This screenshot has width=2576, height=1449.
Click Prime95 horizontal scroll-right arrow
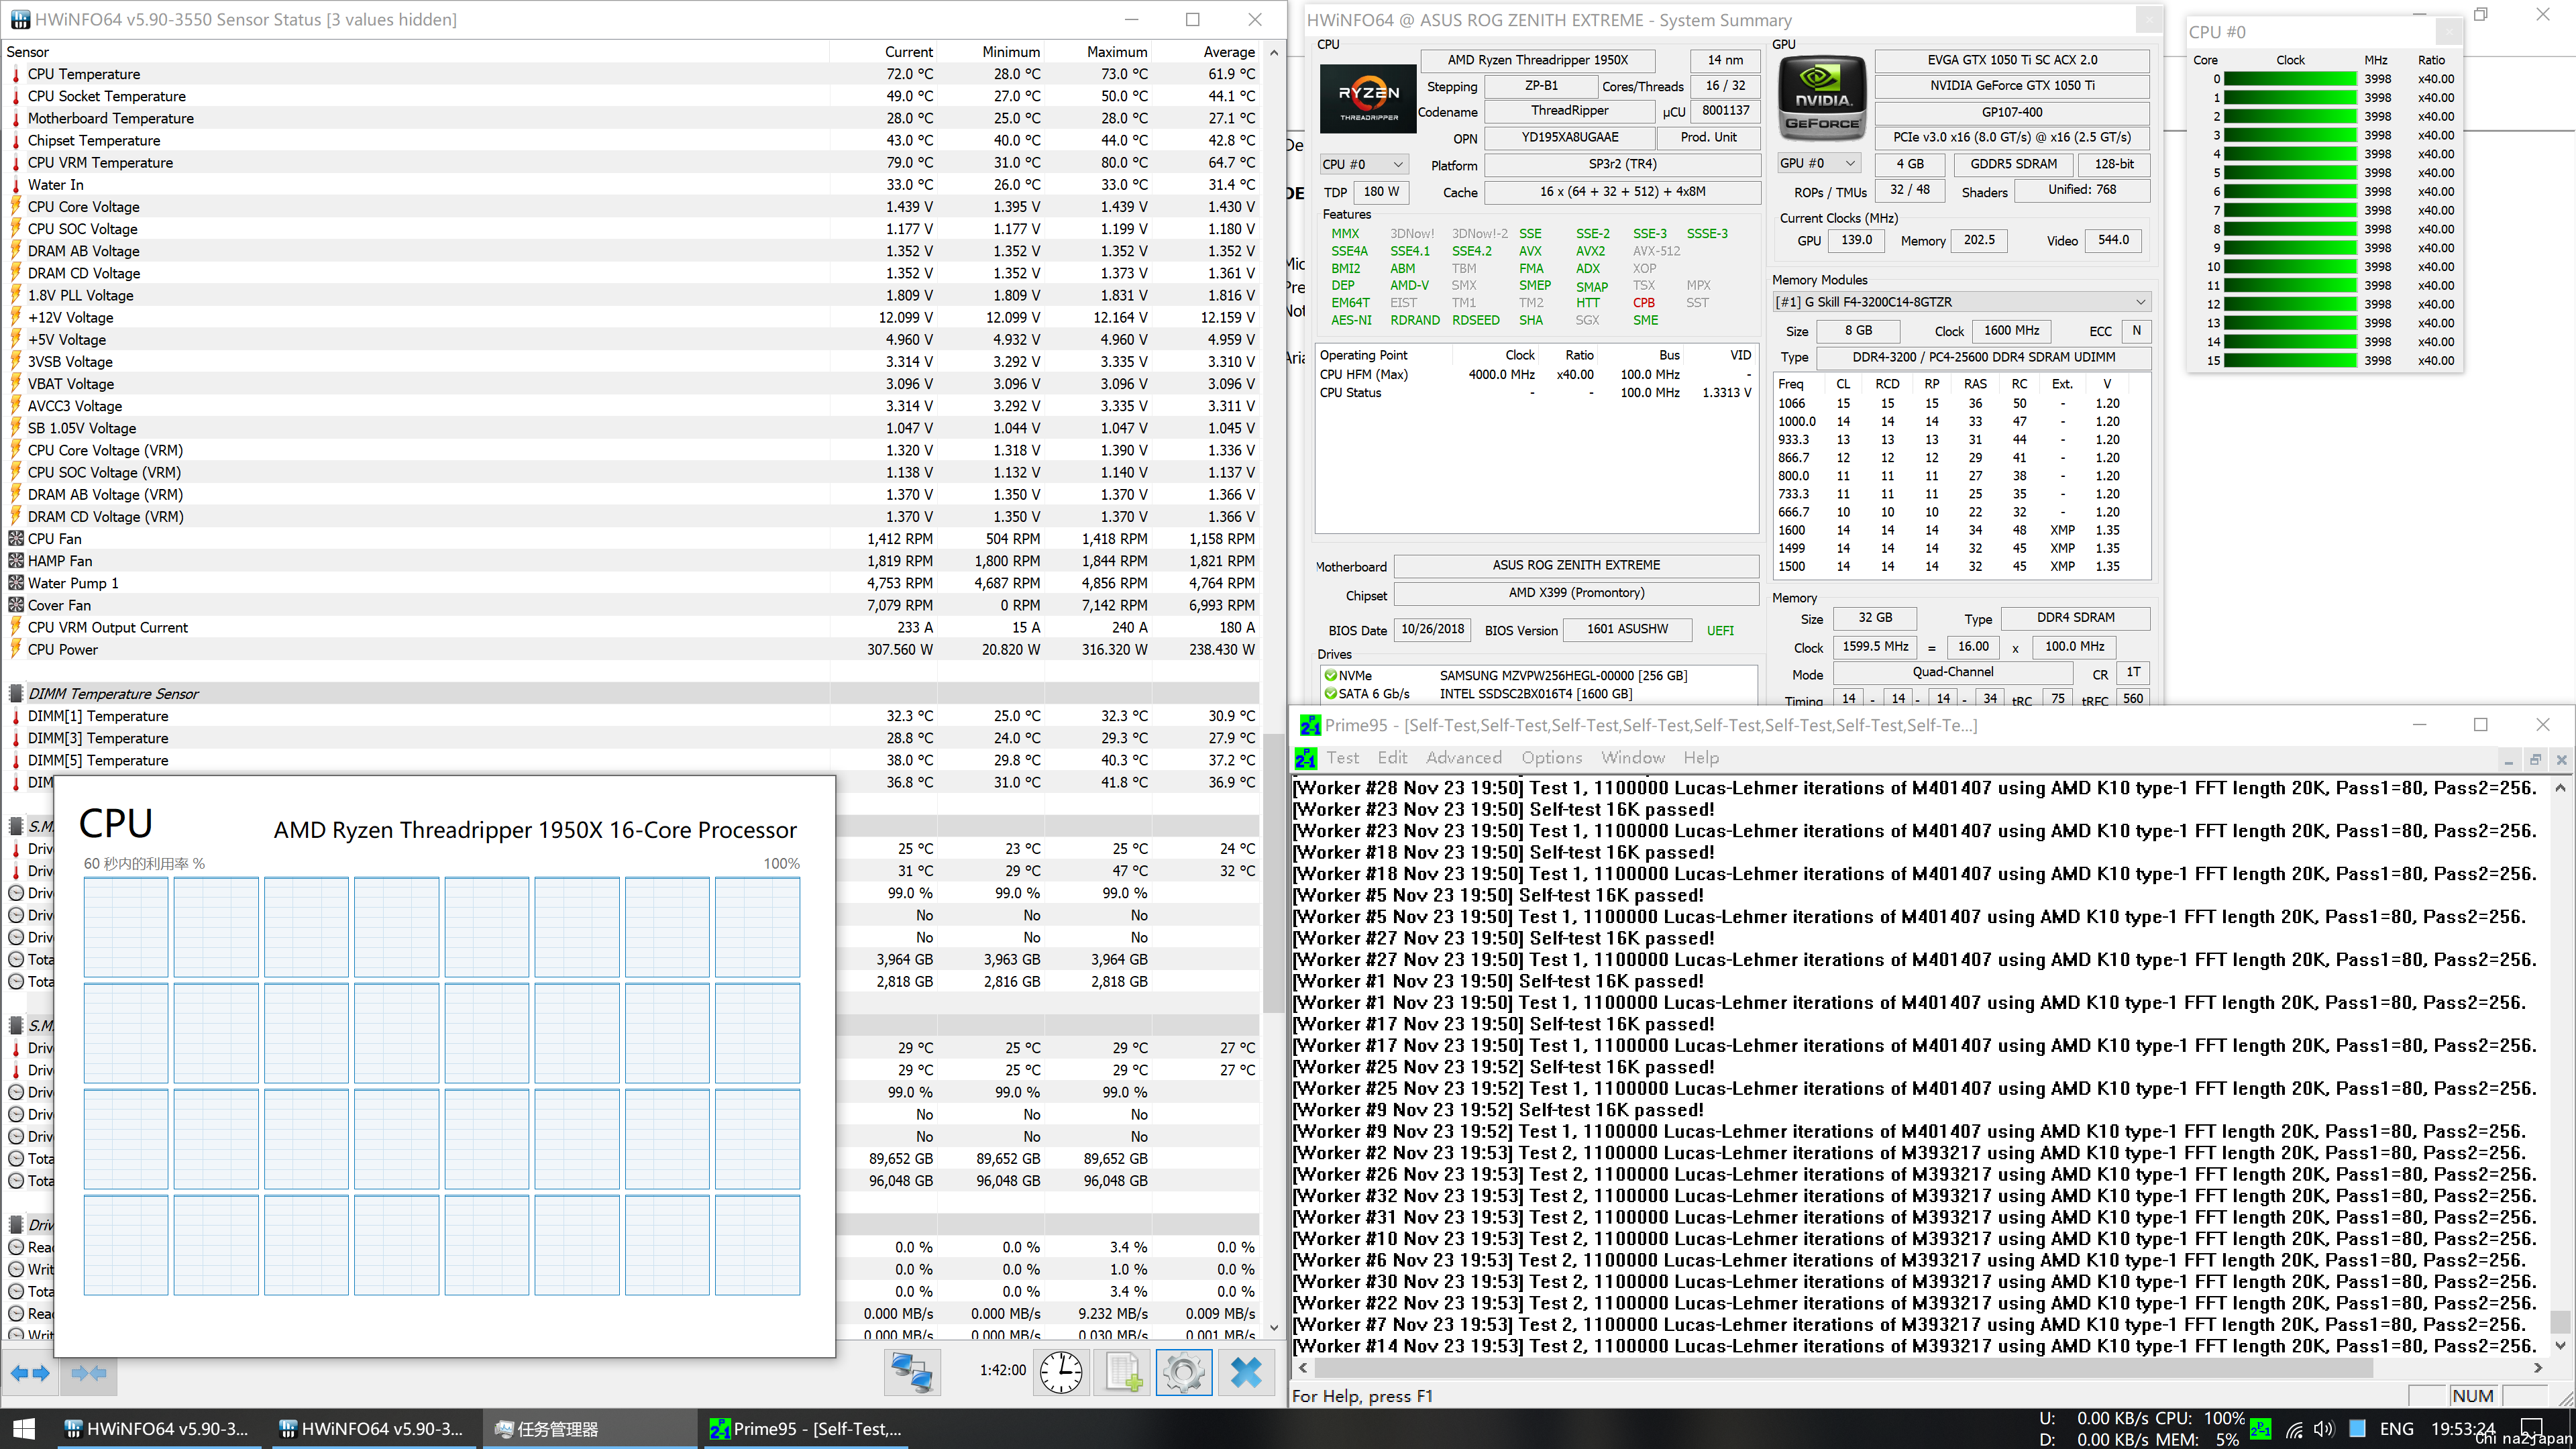click(x=2538, y=1367)
